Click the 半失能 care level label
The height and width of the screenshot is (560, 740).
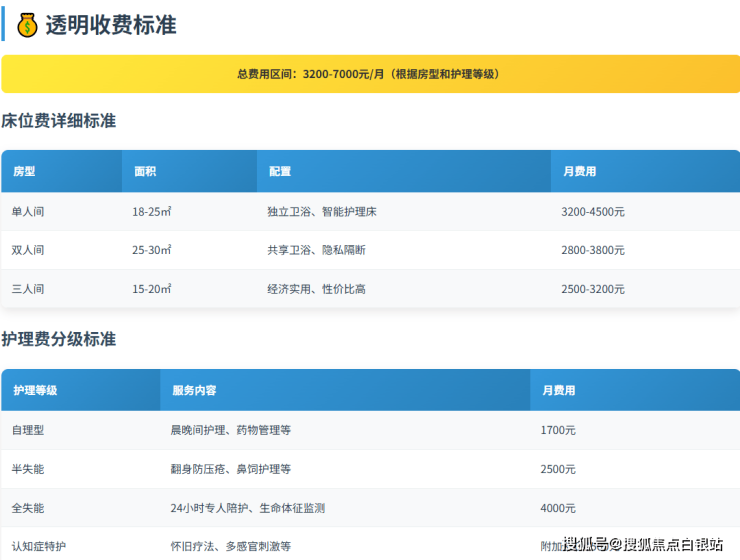point(28,469)
